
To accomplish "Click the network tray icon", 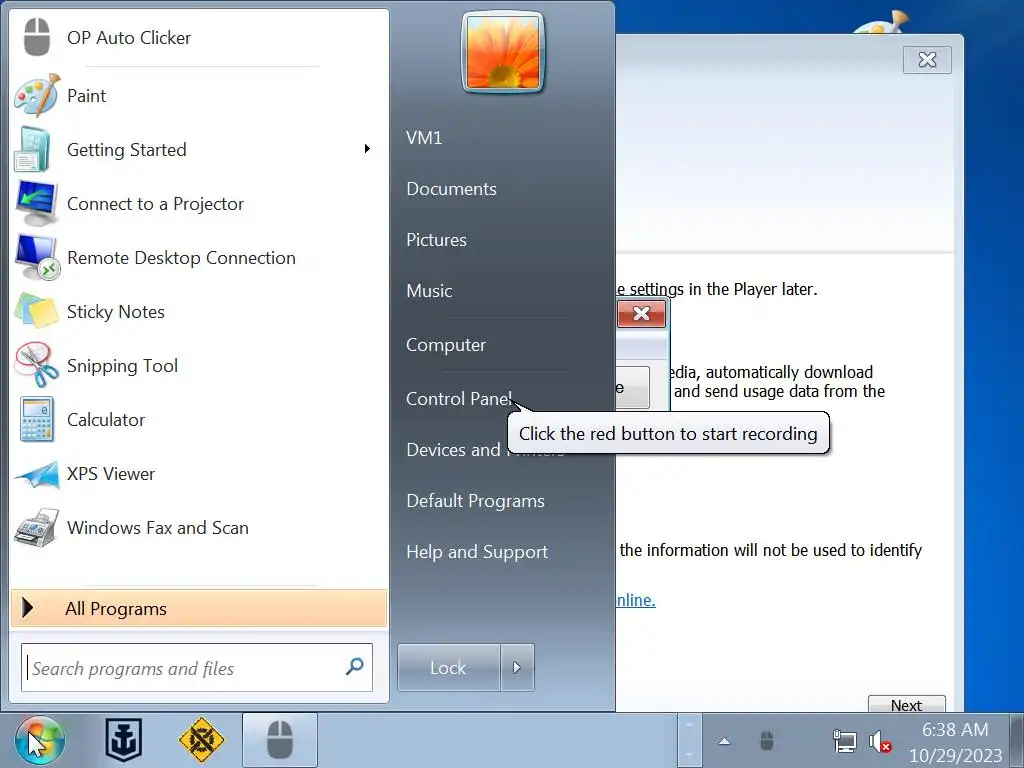I will pos(844,742).
